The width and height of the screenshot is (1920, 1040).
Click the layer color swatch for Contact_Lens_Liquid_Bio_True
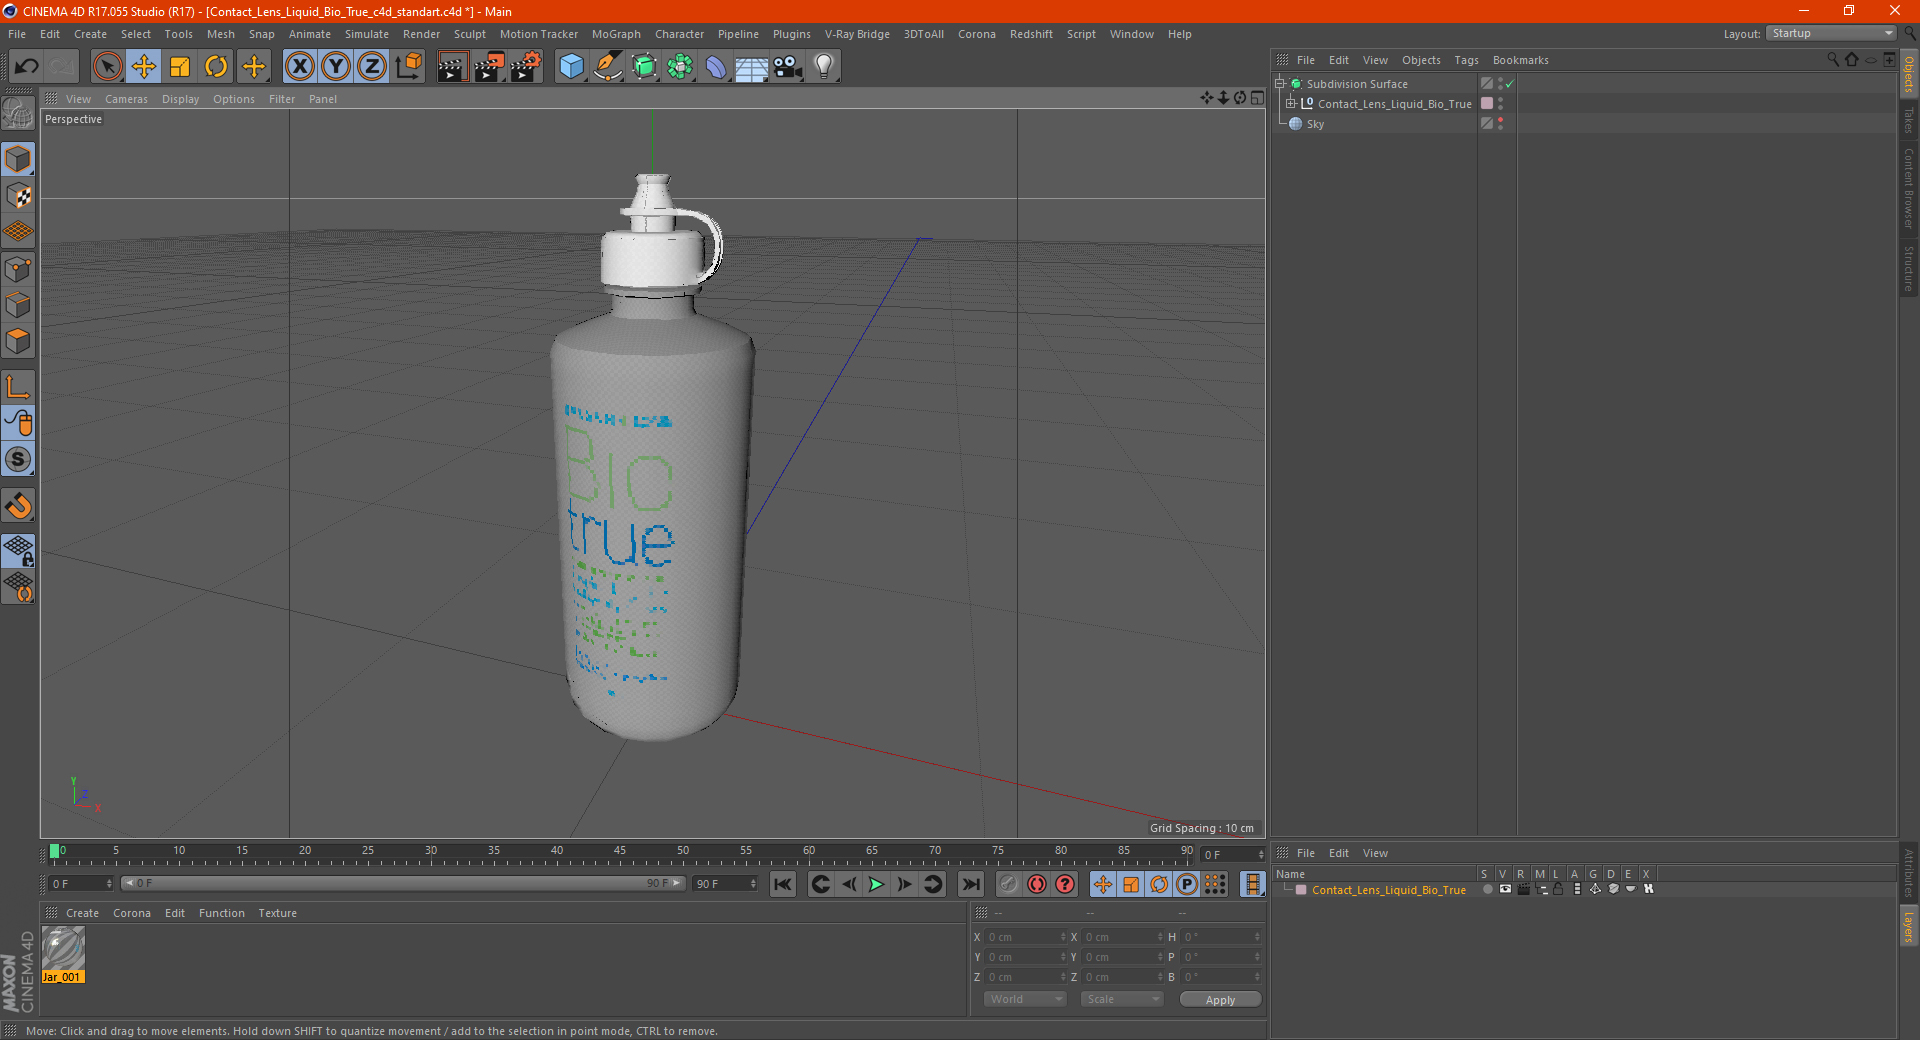coord(1301,890)
